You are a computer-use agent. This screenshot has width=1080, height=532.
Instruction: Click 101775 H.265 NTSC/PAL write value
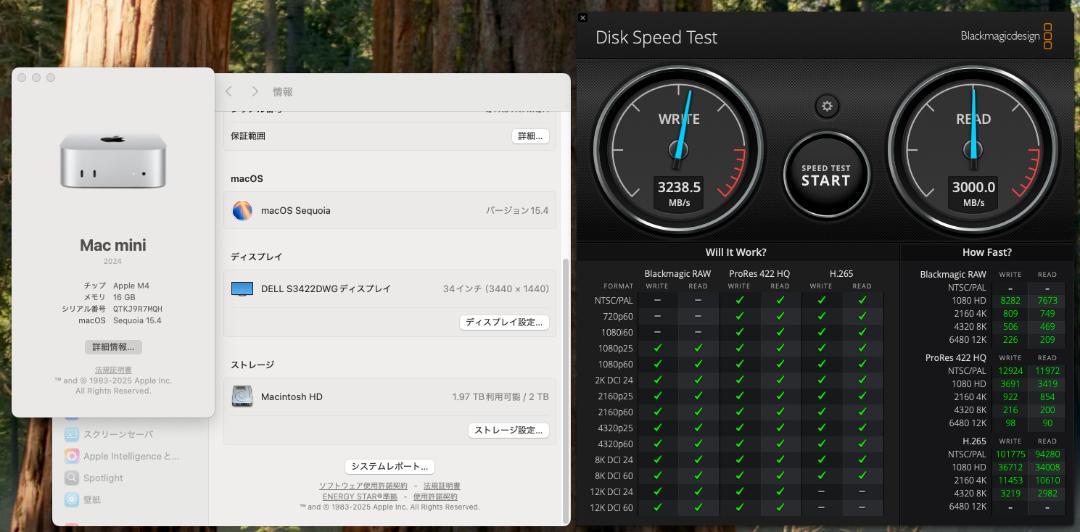pyautogui.click(x=1010, y=454)
